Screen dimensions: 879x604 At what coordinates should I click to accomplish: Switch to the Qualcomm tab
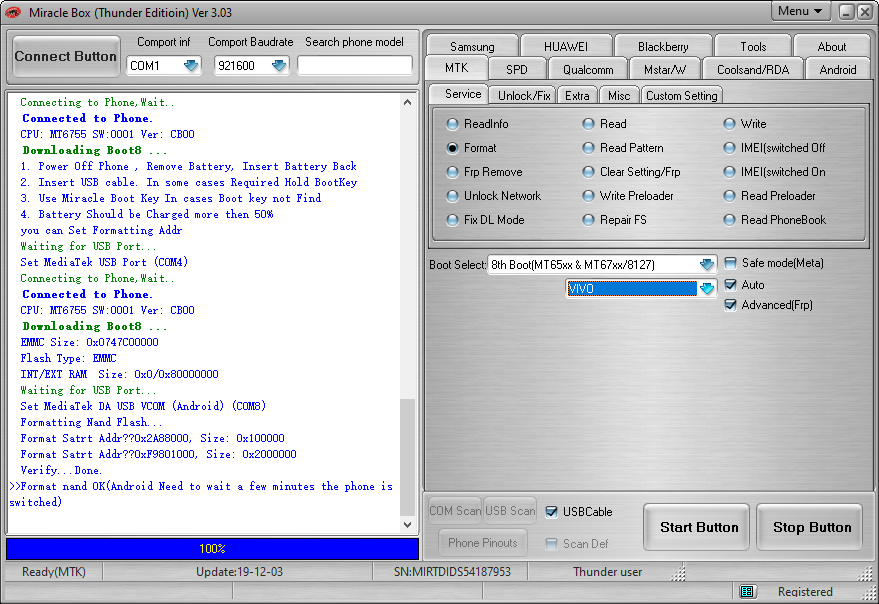click(x=588, y=70)
